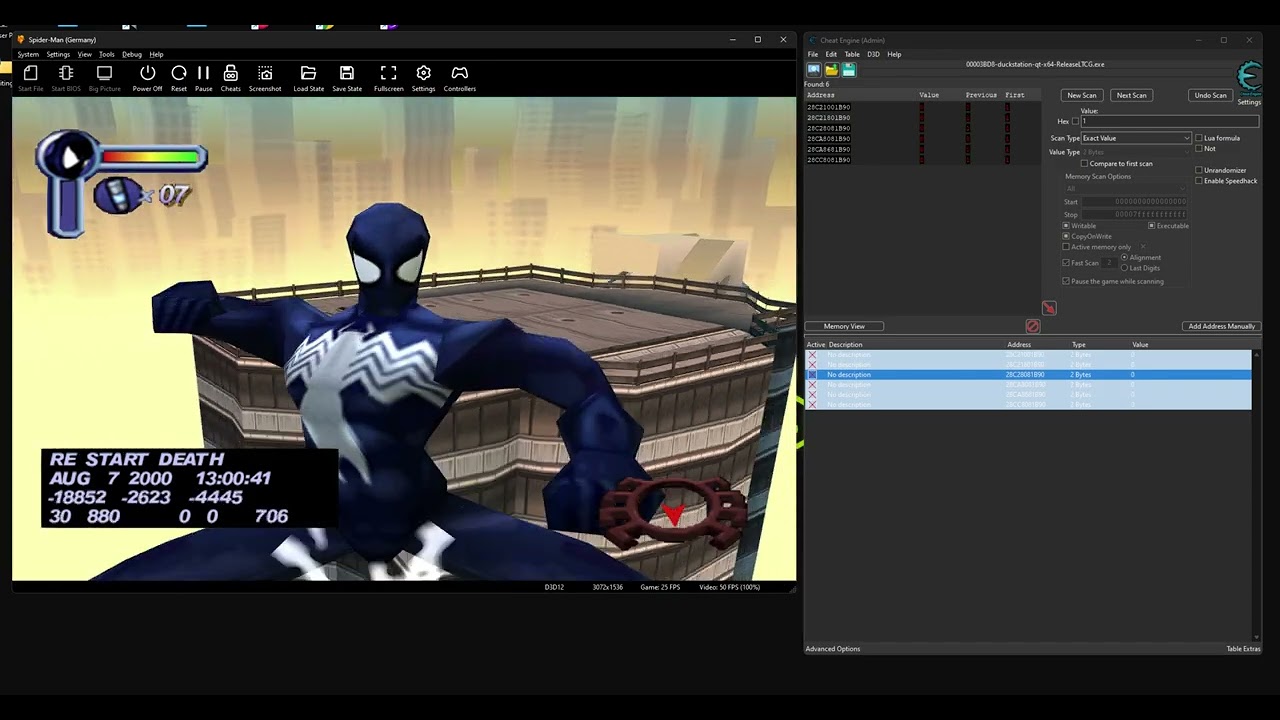The image size is (1280, 720).
Task: Click the Cheat Engine logo Settings icon
Action: pos(1249,78)
